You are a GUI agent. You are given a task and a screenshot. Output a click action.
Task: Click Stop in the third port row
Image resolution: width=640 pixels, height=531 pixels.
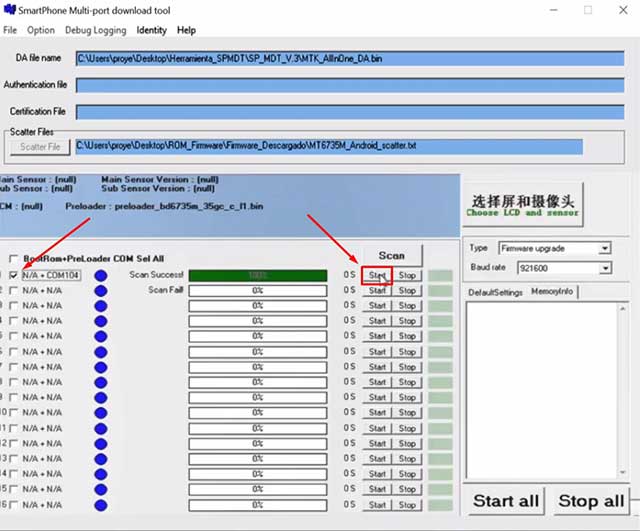click(407, 306)
